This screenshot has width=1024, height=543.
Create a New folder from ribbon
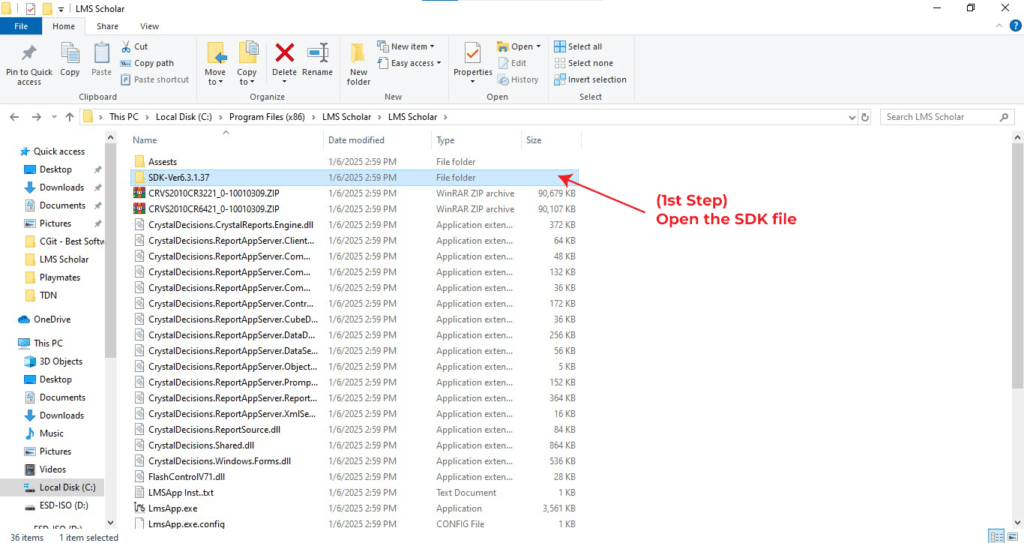point(358,64)
